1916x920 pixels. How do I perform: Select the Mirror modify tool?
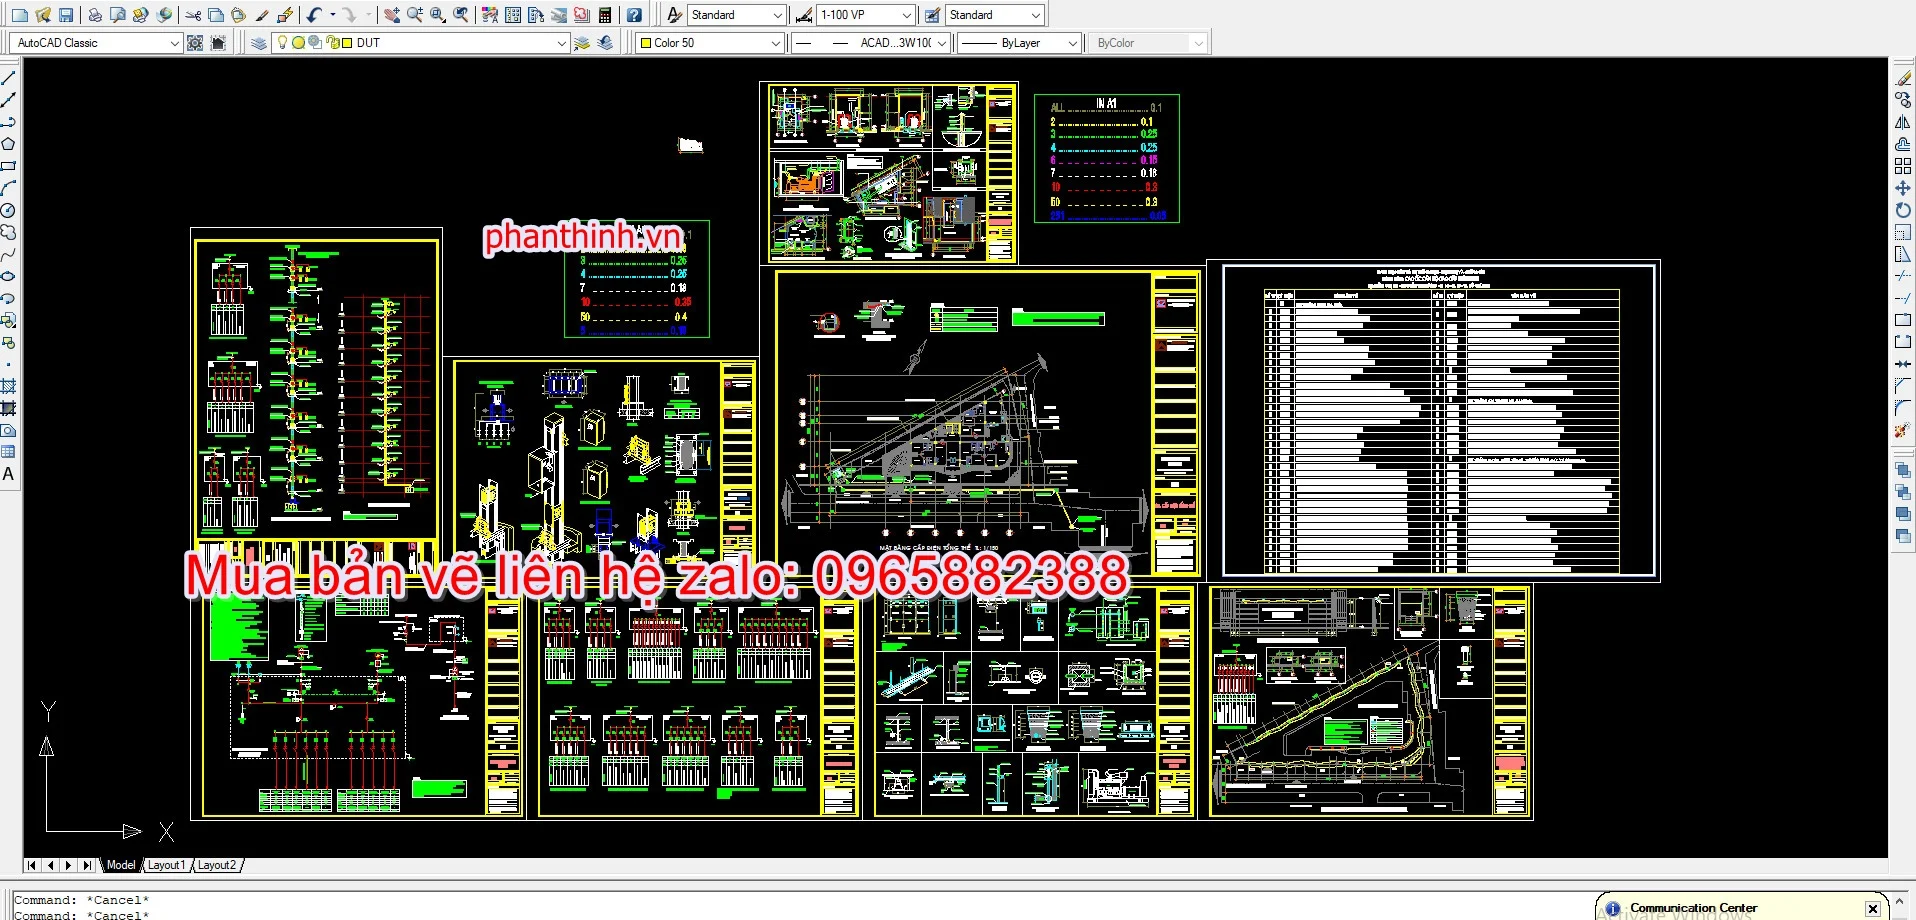[1903, 122]
